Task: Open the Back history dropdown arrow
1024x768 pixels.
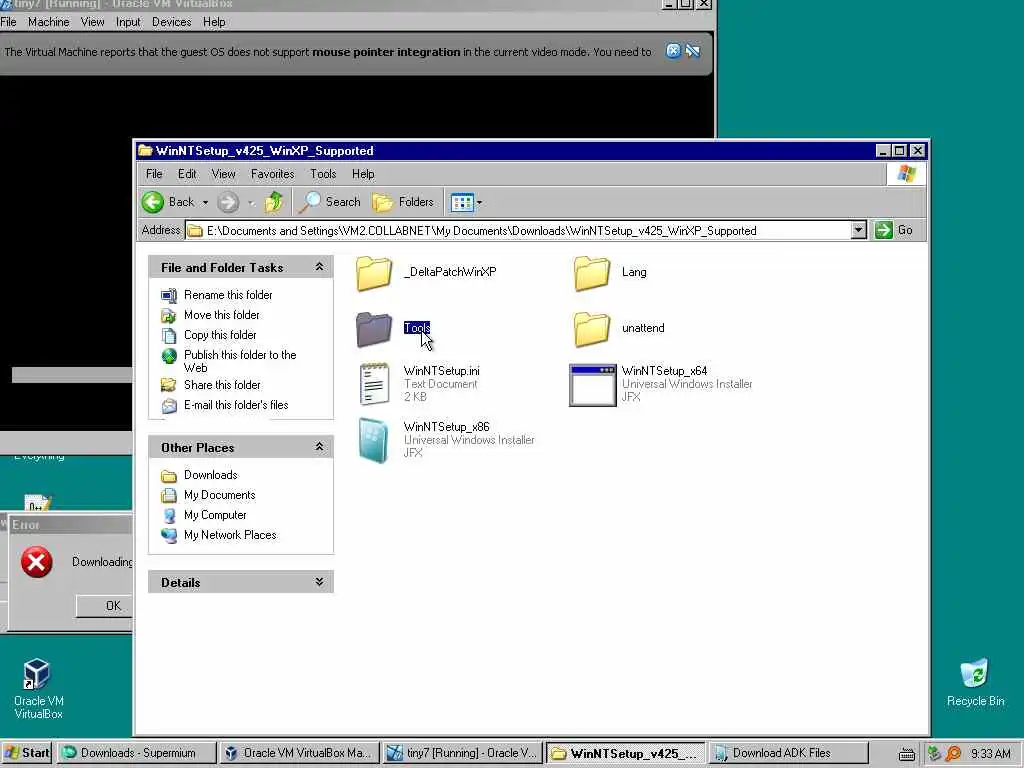Action: tap(205, 202)
